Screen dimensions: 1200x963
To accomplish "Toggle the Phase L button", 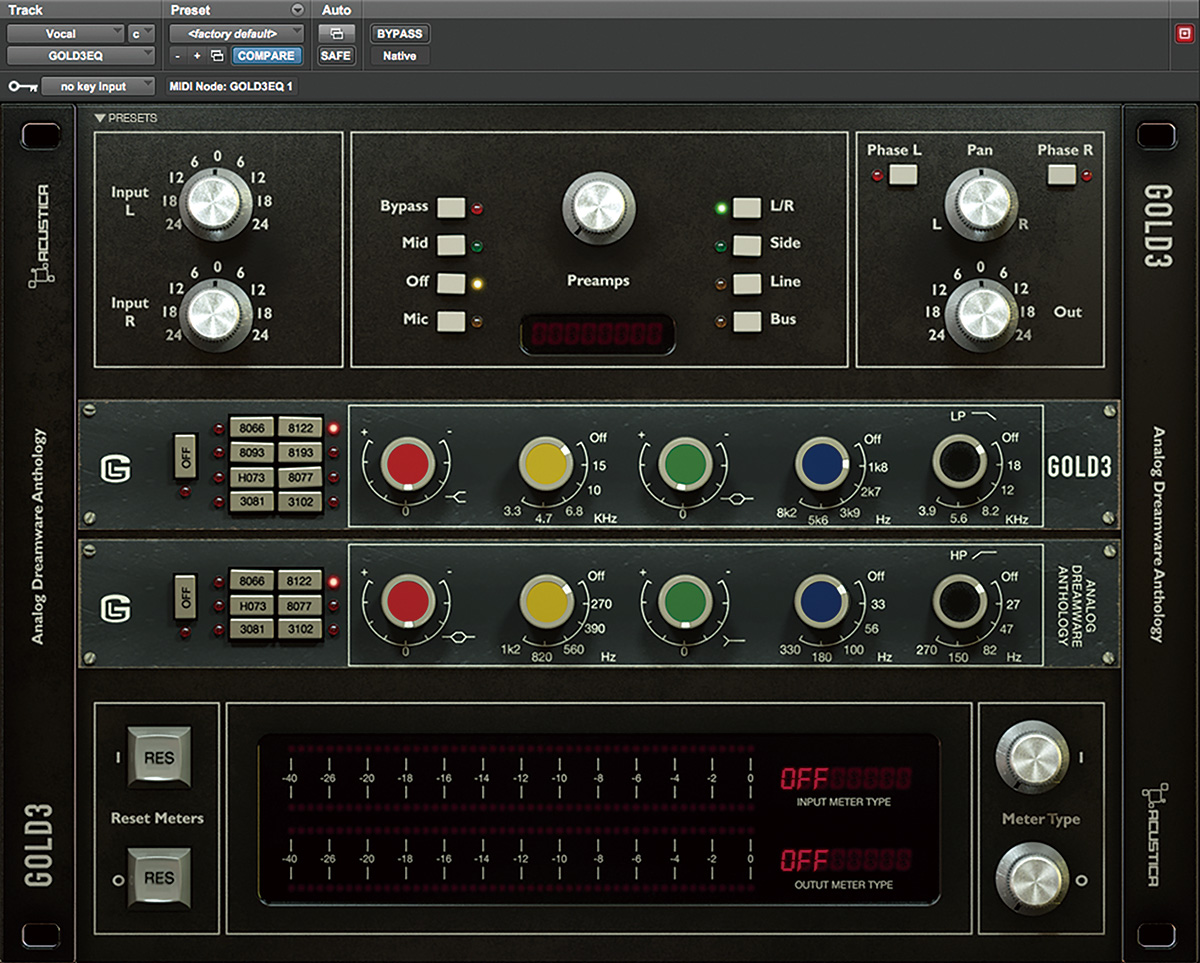I will (x=903, y=175).
